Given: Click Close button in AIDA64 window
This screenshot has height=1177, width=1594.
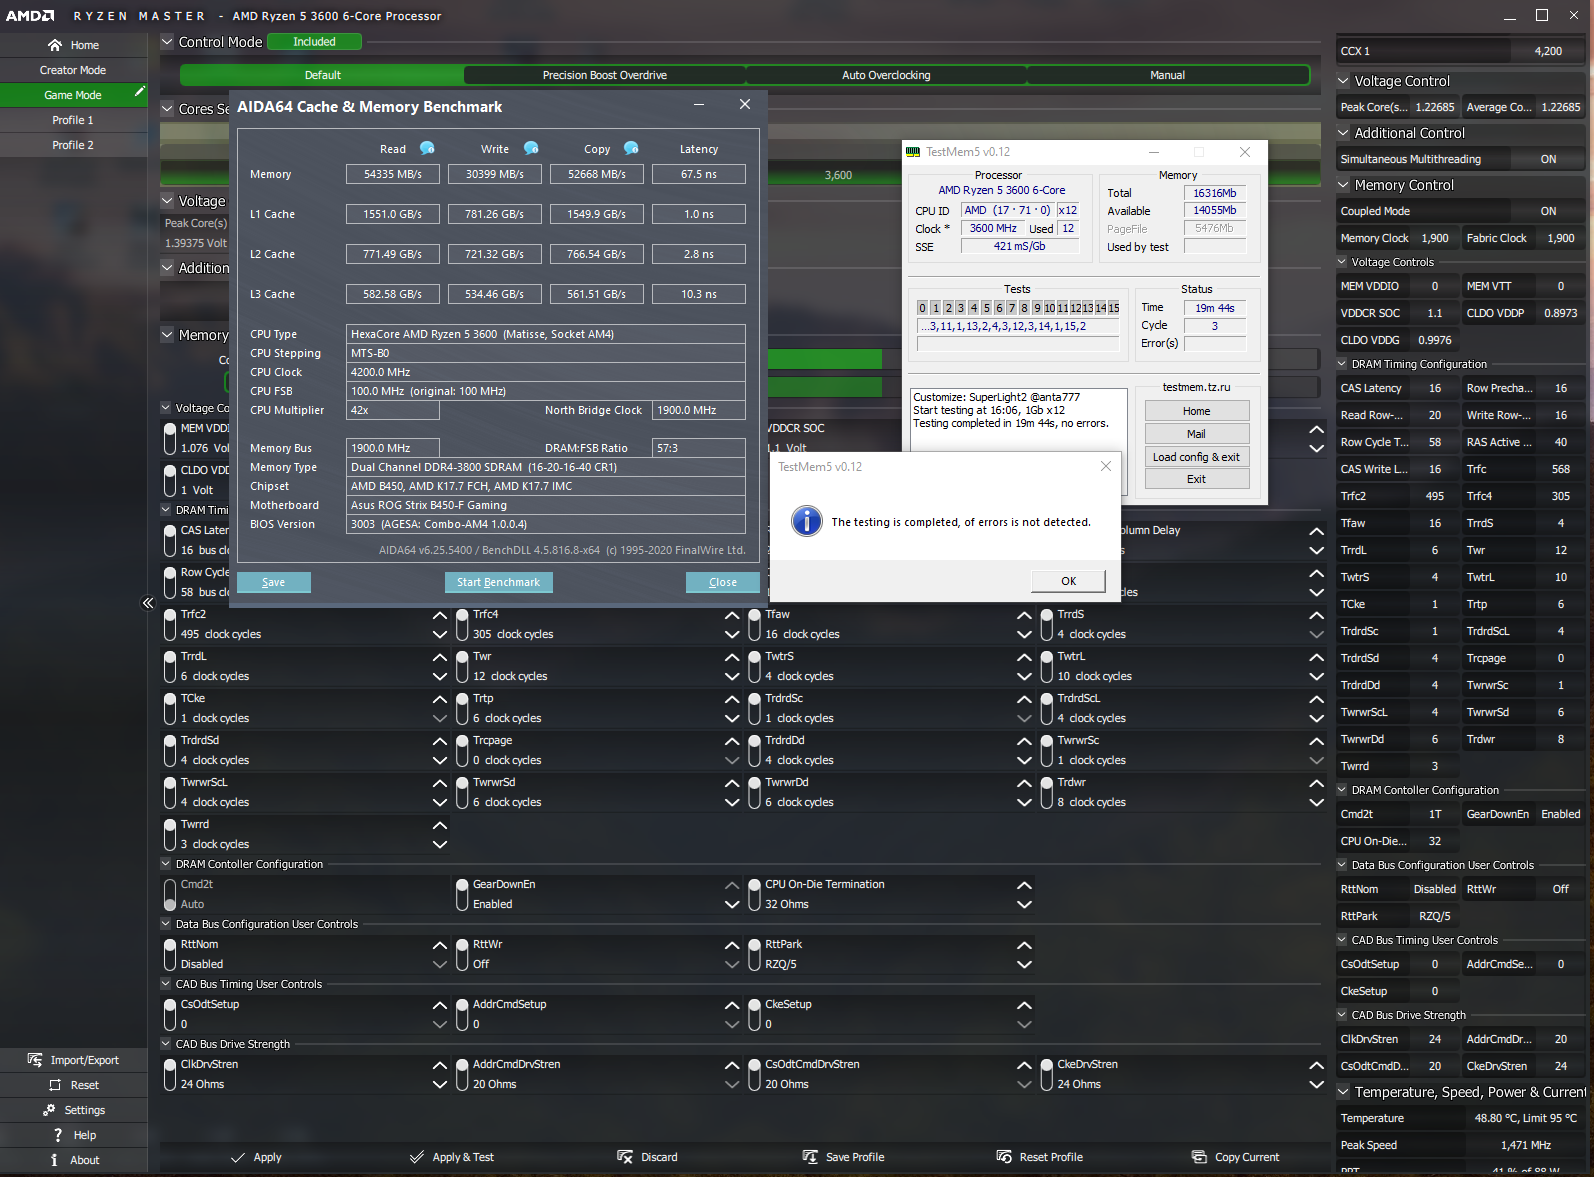Looking at the screenshot, I should click(723, 582).
